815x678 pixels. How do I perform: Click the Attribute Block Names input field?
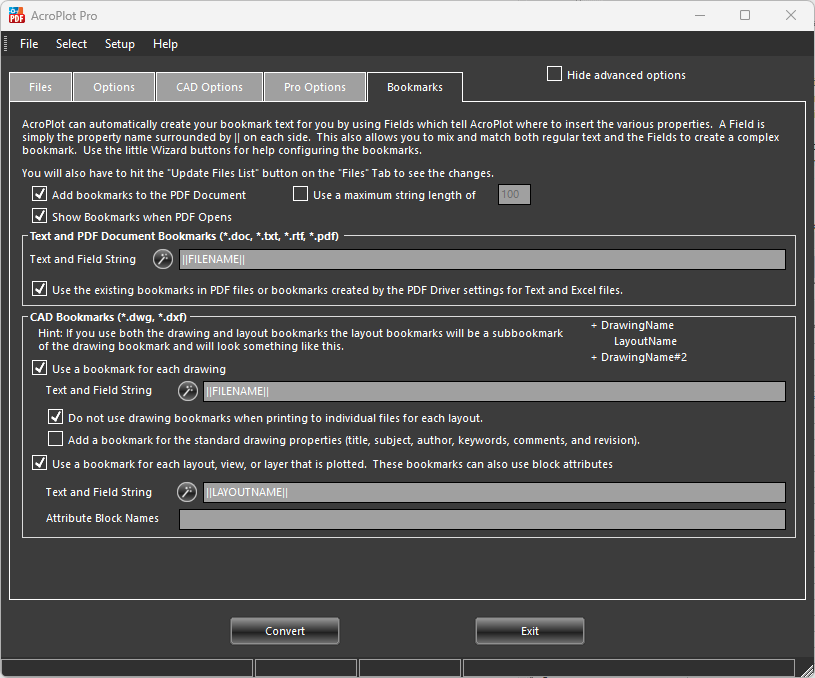coord(482,519)
